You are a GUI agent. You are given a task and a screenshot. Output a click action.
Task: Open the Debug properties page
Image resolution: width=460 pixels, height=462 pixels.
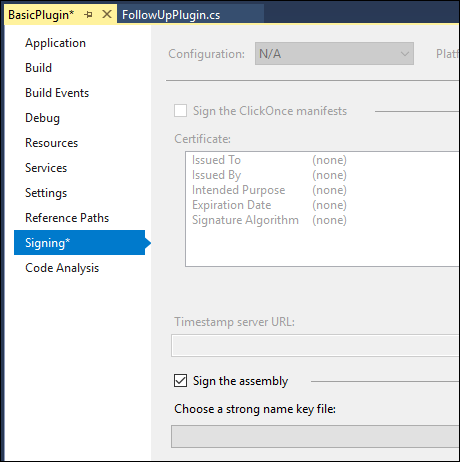(42, 118)
